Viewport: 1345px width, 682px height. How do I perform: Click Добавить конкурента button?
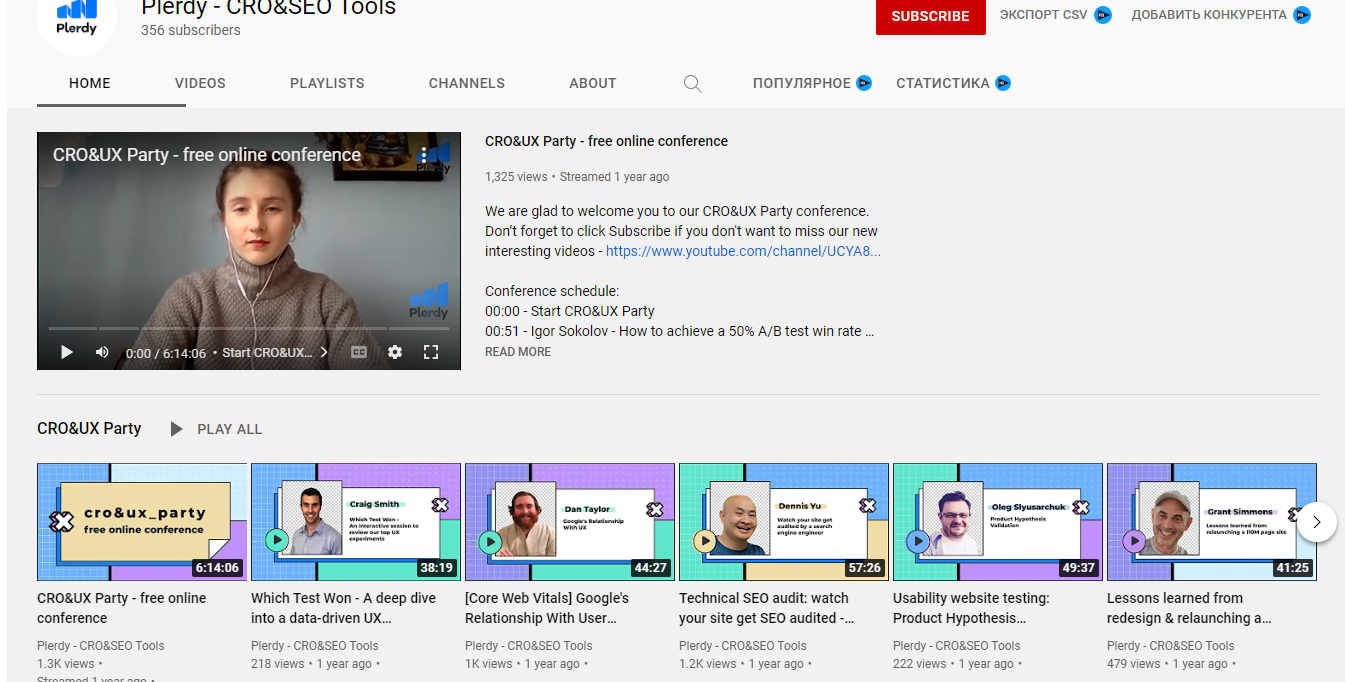click(1220, 15)
